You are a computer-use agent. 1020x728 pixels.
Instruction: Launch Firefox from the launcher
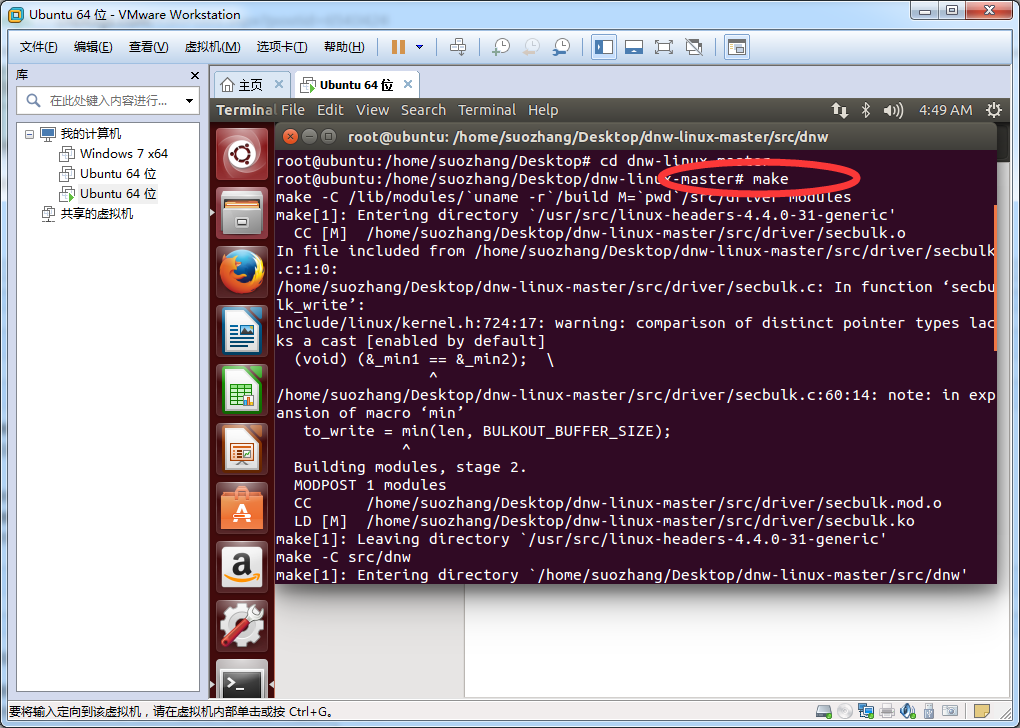(x=242, y=272)
